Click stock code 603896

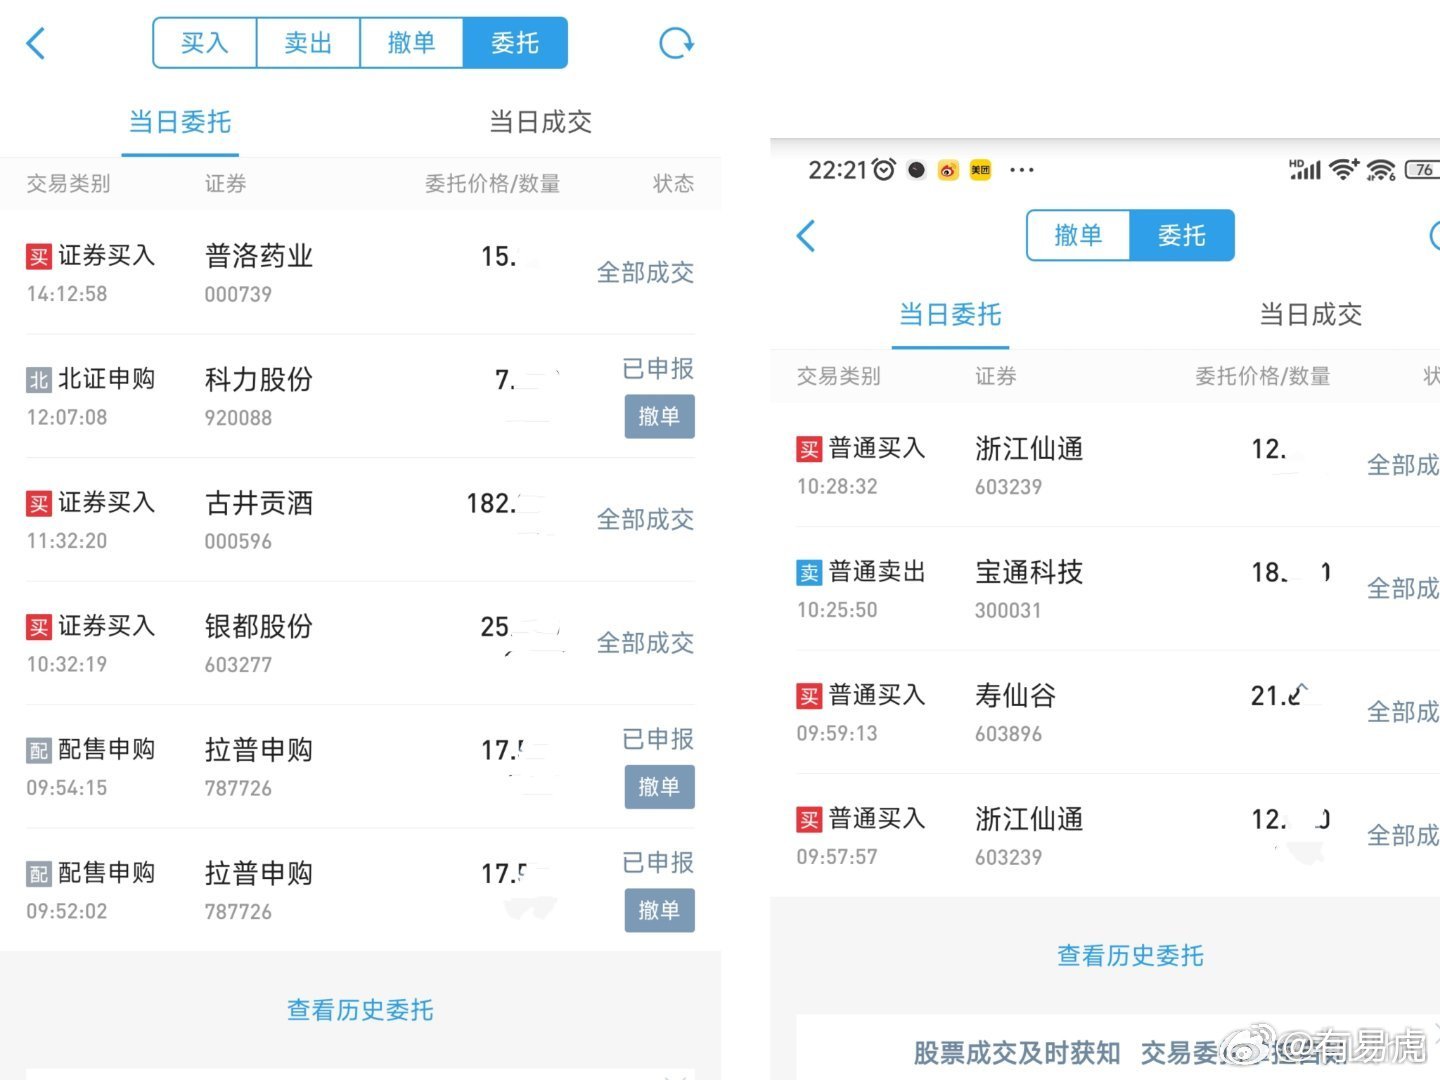click(1008, 734)
